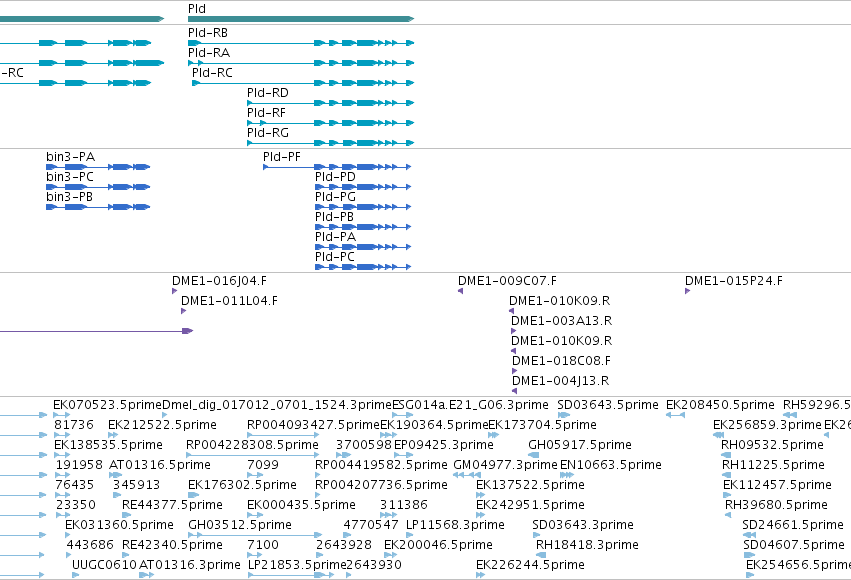Select the RE42340.5prime EST label

pos(172,546)
